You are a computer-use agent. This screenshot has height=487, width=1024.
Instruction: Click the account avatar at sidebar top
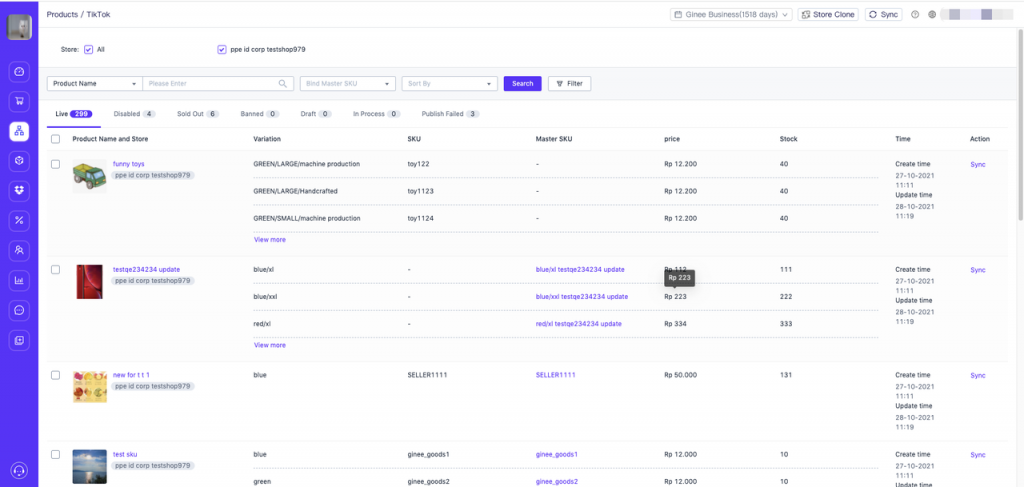pos(19,27)
